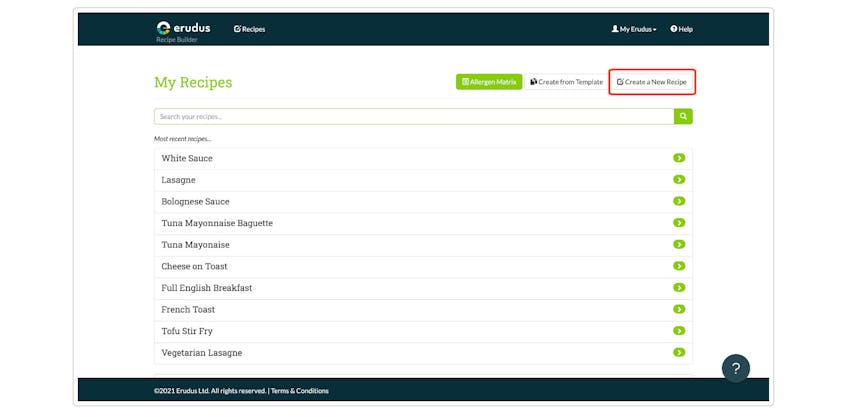850x408 pixels.
Task: Open the Recipes nav item
Action: pyautogui.click(x=249, y=29)
